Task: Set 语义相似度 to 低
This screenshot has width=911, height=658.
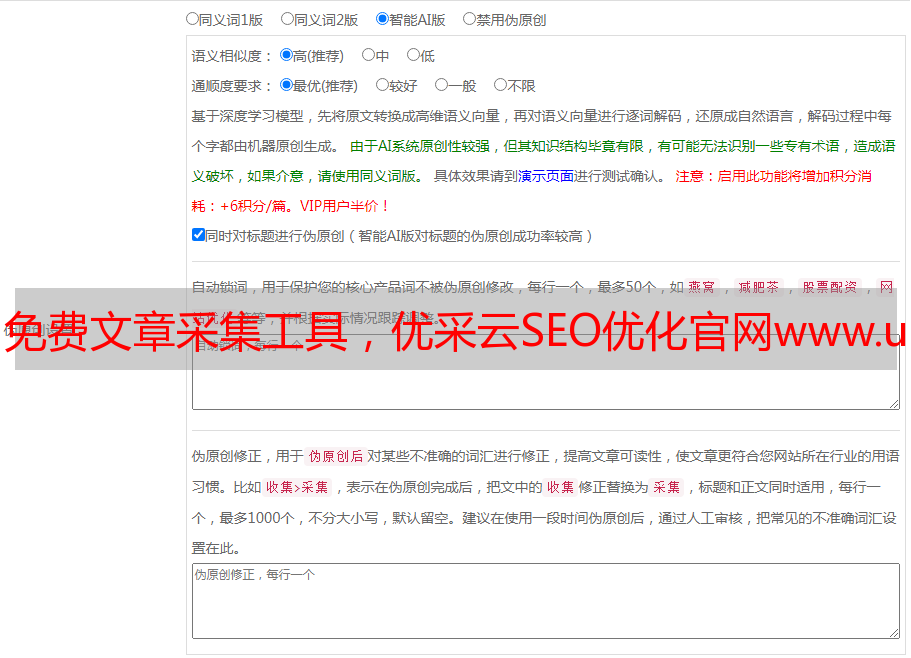Action: click(x=413, y=55)
